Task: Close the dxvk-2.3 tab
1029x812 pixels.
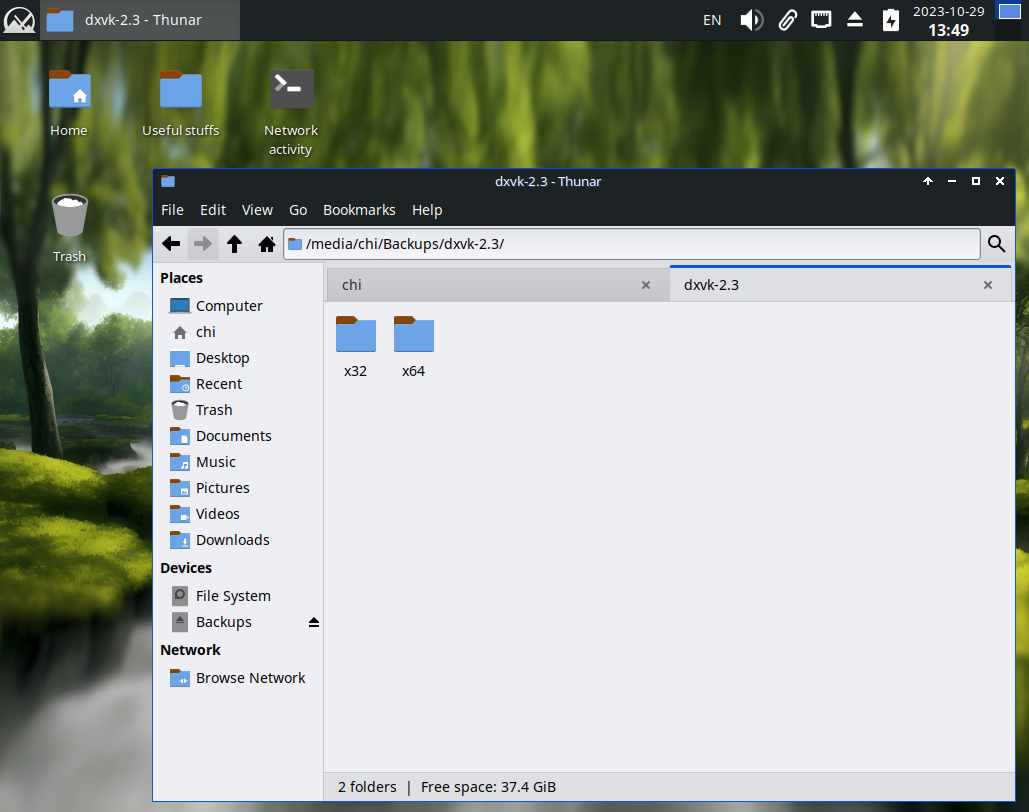Action: [x=988, y=285]
